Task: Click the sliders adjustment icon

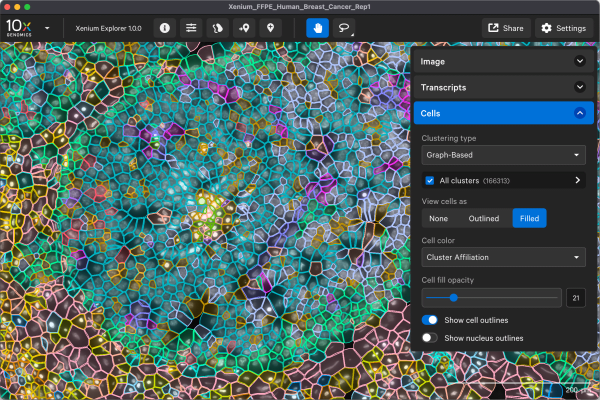Action: pos(190,28)
